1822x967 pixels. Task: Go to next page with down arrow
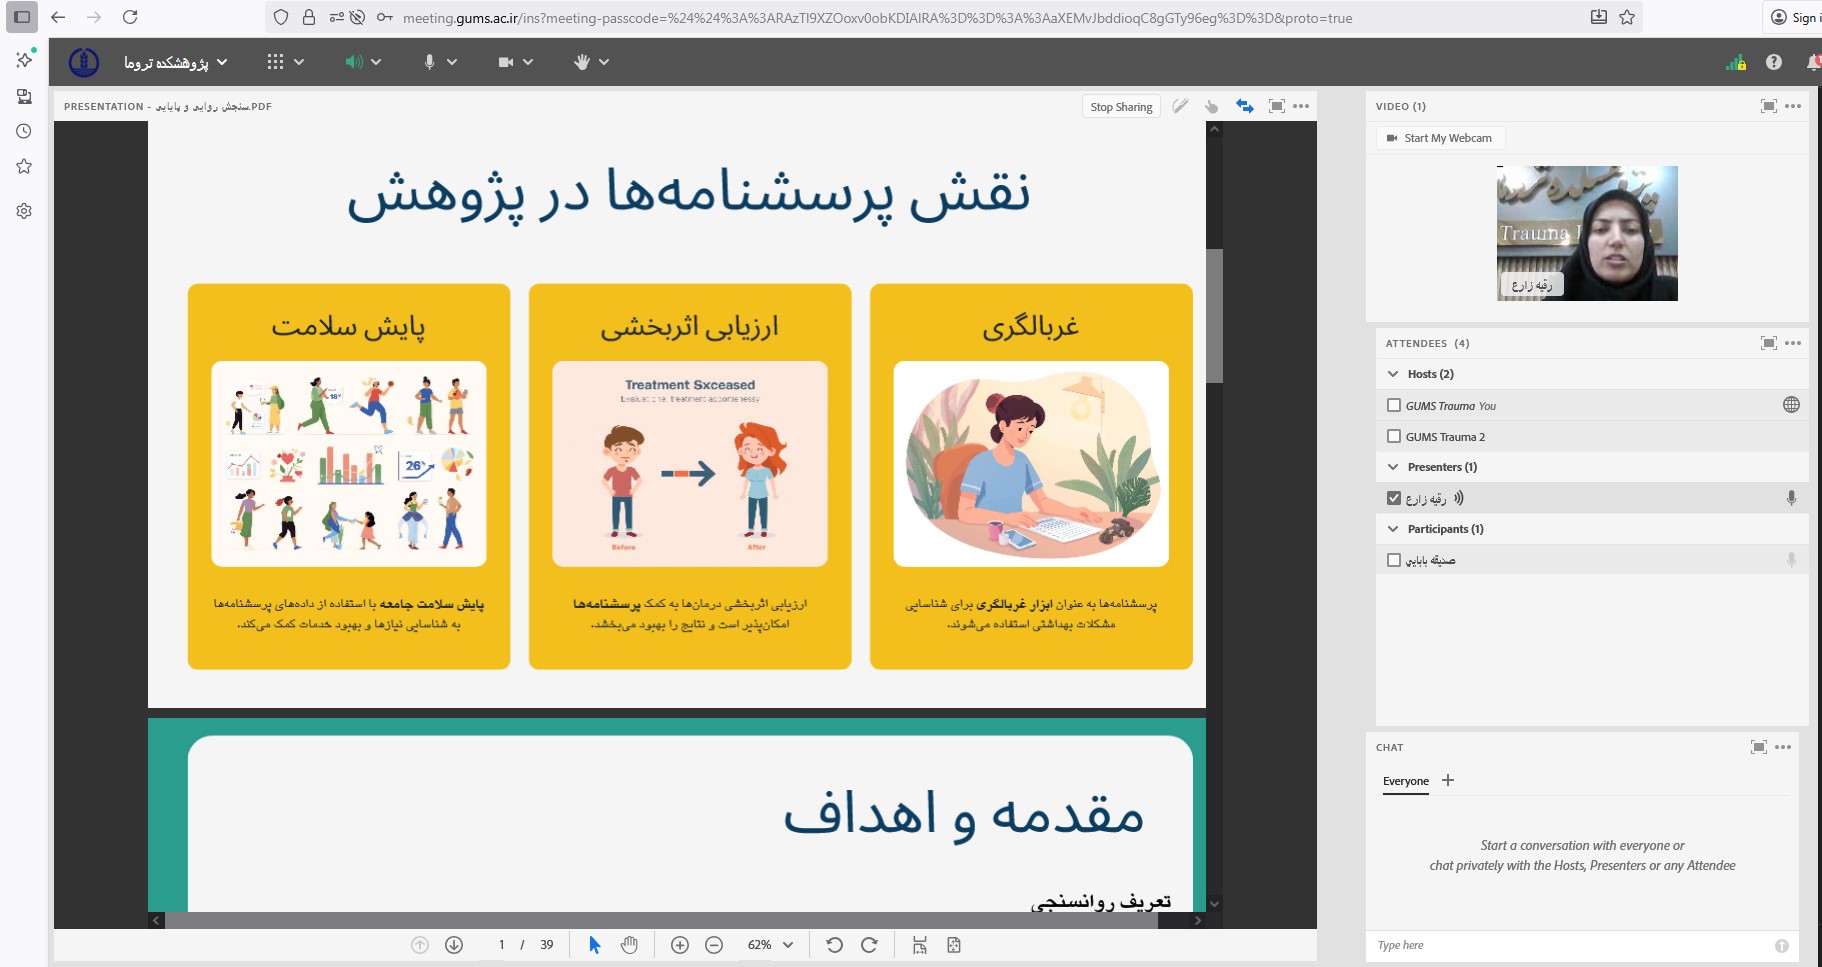pyautogui.click(x=454, y=945)
